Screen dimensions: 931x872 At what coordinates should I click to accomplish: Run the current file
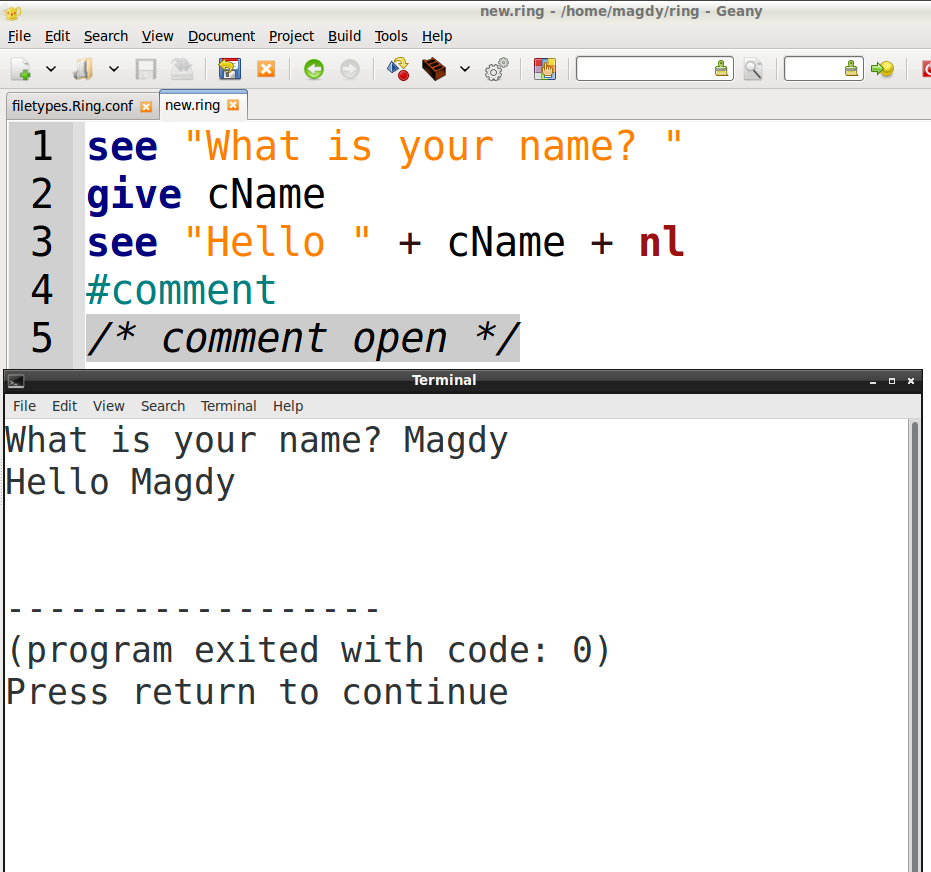[x=494, y=68]
